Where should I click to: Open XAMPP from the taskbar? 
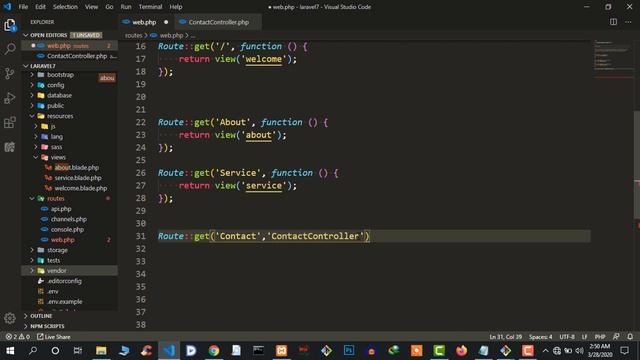point(281,351)
